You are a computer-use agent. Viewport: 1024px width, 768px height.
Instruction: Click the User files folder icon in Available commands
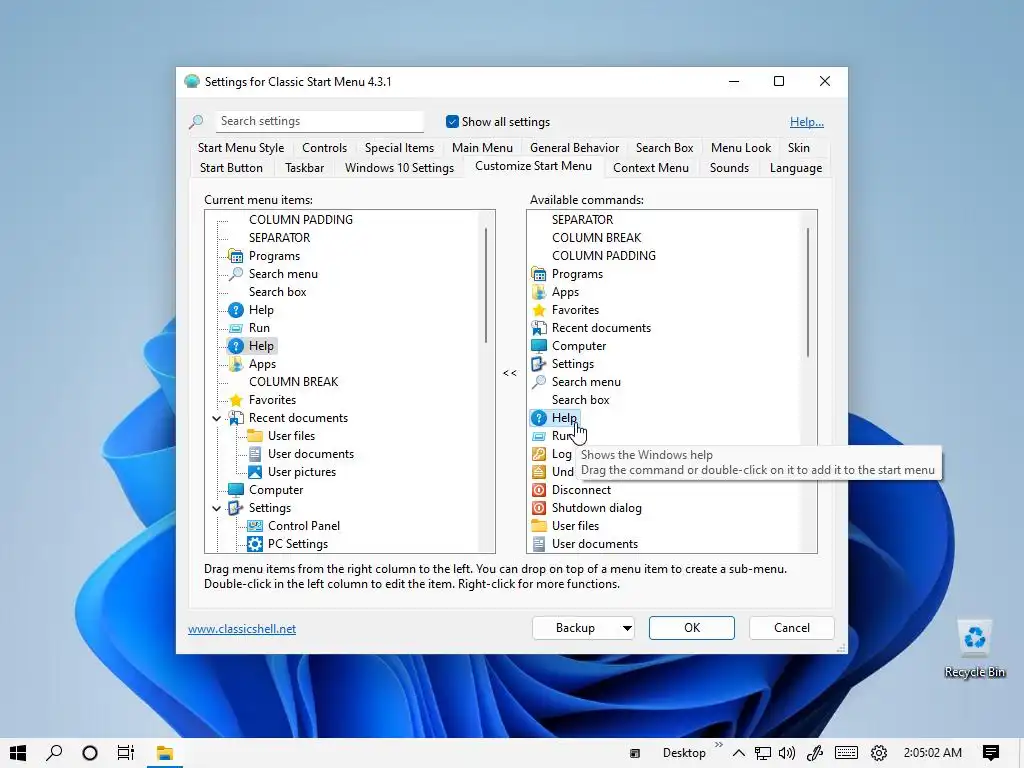coord(539,526)
